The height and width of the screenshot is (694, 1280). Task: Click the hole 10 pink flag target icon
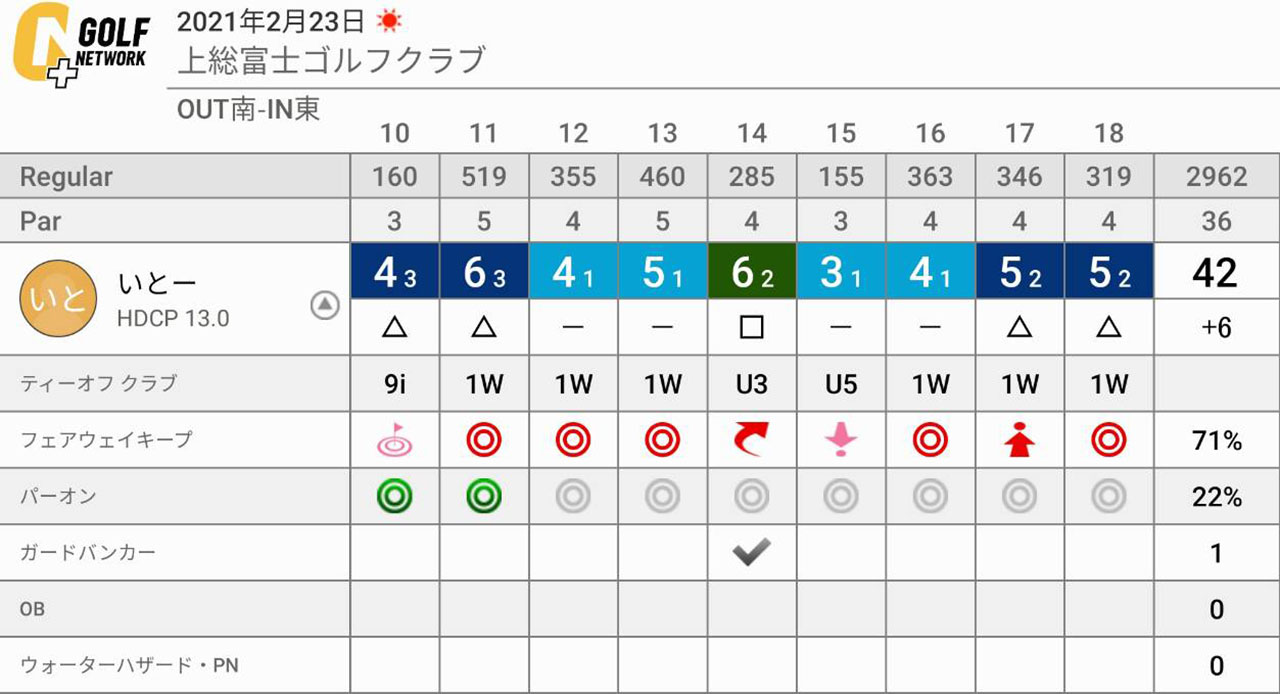pyautogui.click(x=394, y=439)
